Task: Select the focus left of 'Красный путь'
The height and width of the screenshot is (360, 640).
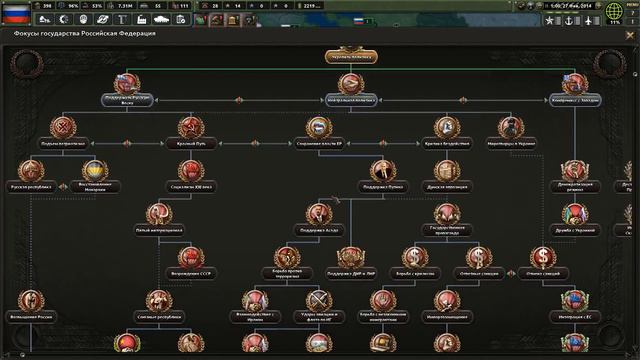Action: pyautogui.click(x=63, y=133)
